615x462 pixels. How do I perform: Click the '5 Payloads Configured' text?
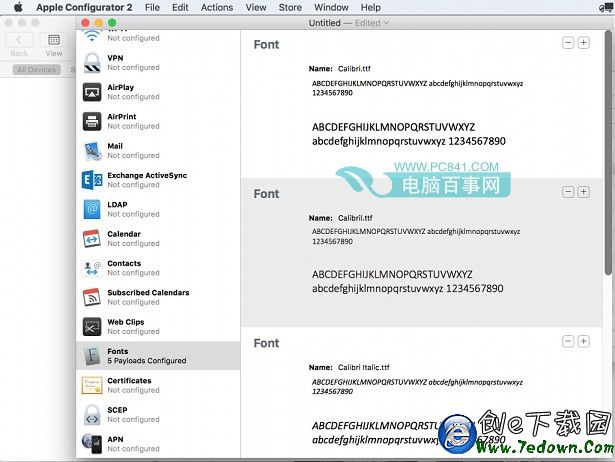point(147,360)
